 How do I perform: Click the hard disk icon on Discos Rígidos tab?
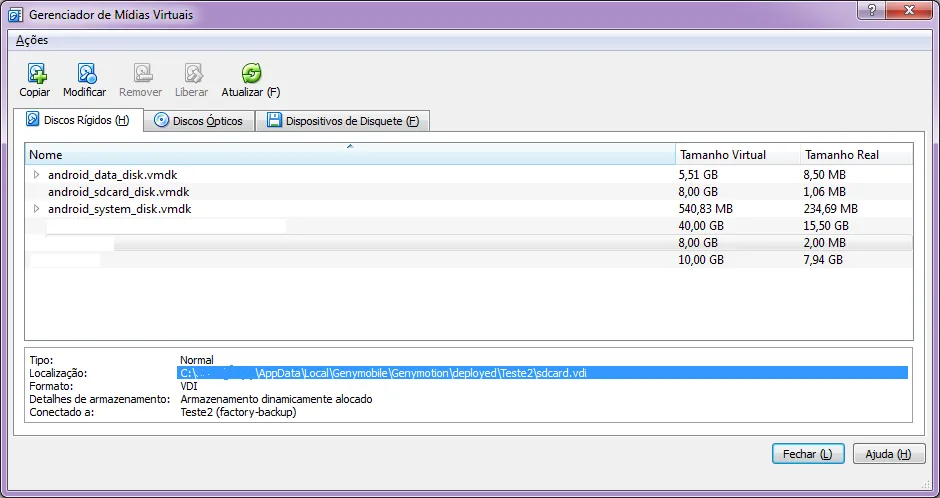pyautogui.click(x=33, y=120)
